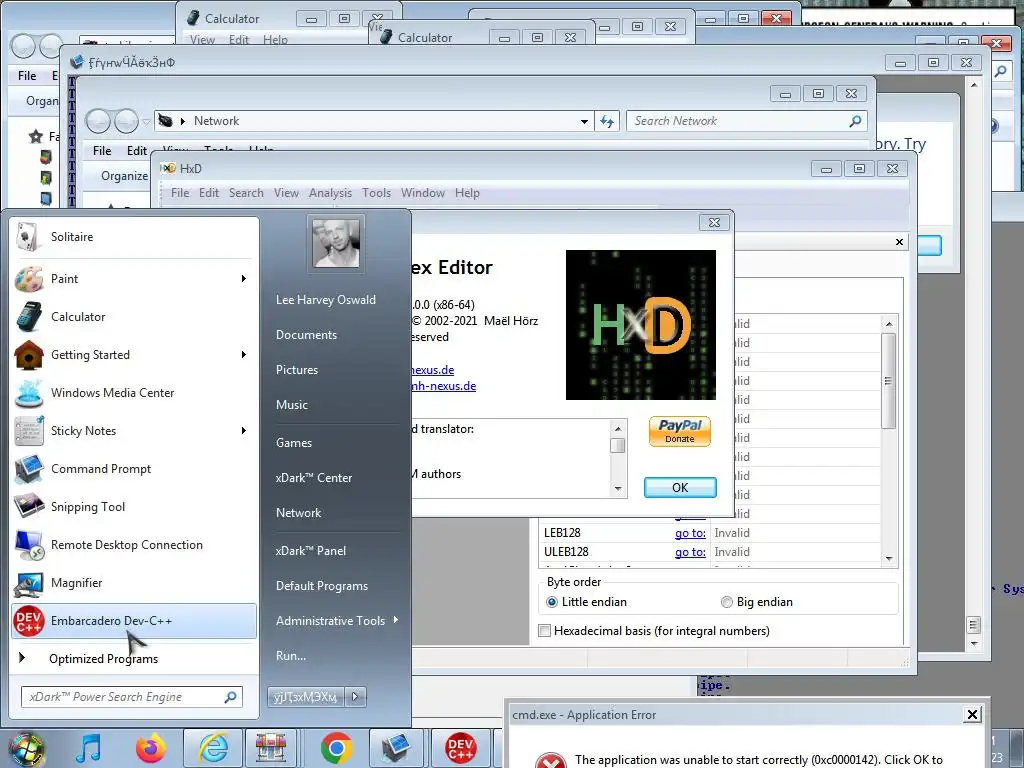Launch Embarcadero Dev-C++ from Start menu

tap(134, 620)
